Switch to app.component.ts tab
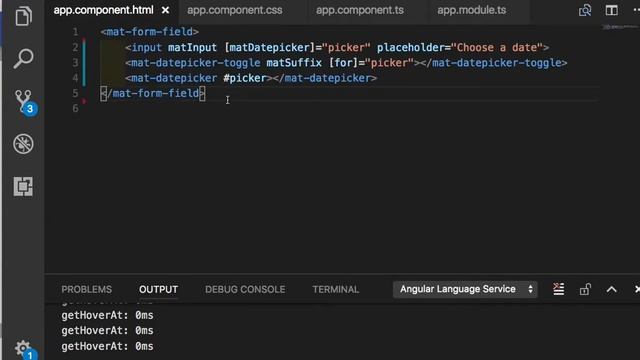Screen dimensions: 640x360 tap(360, 10)
